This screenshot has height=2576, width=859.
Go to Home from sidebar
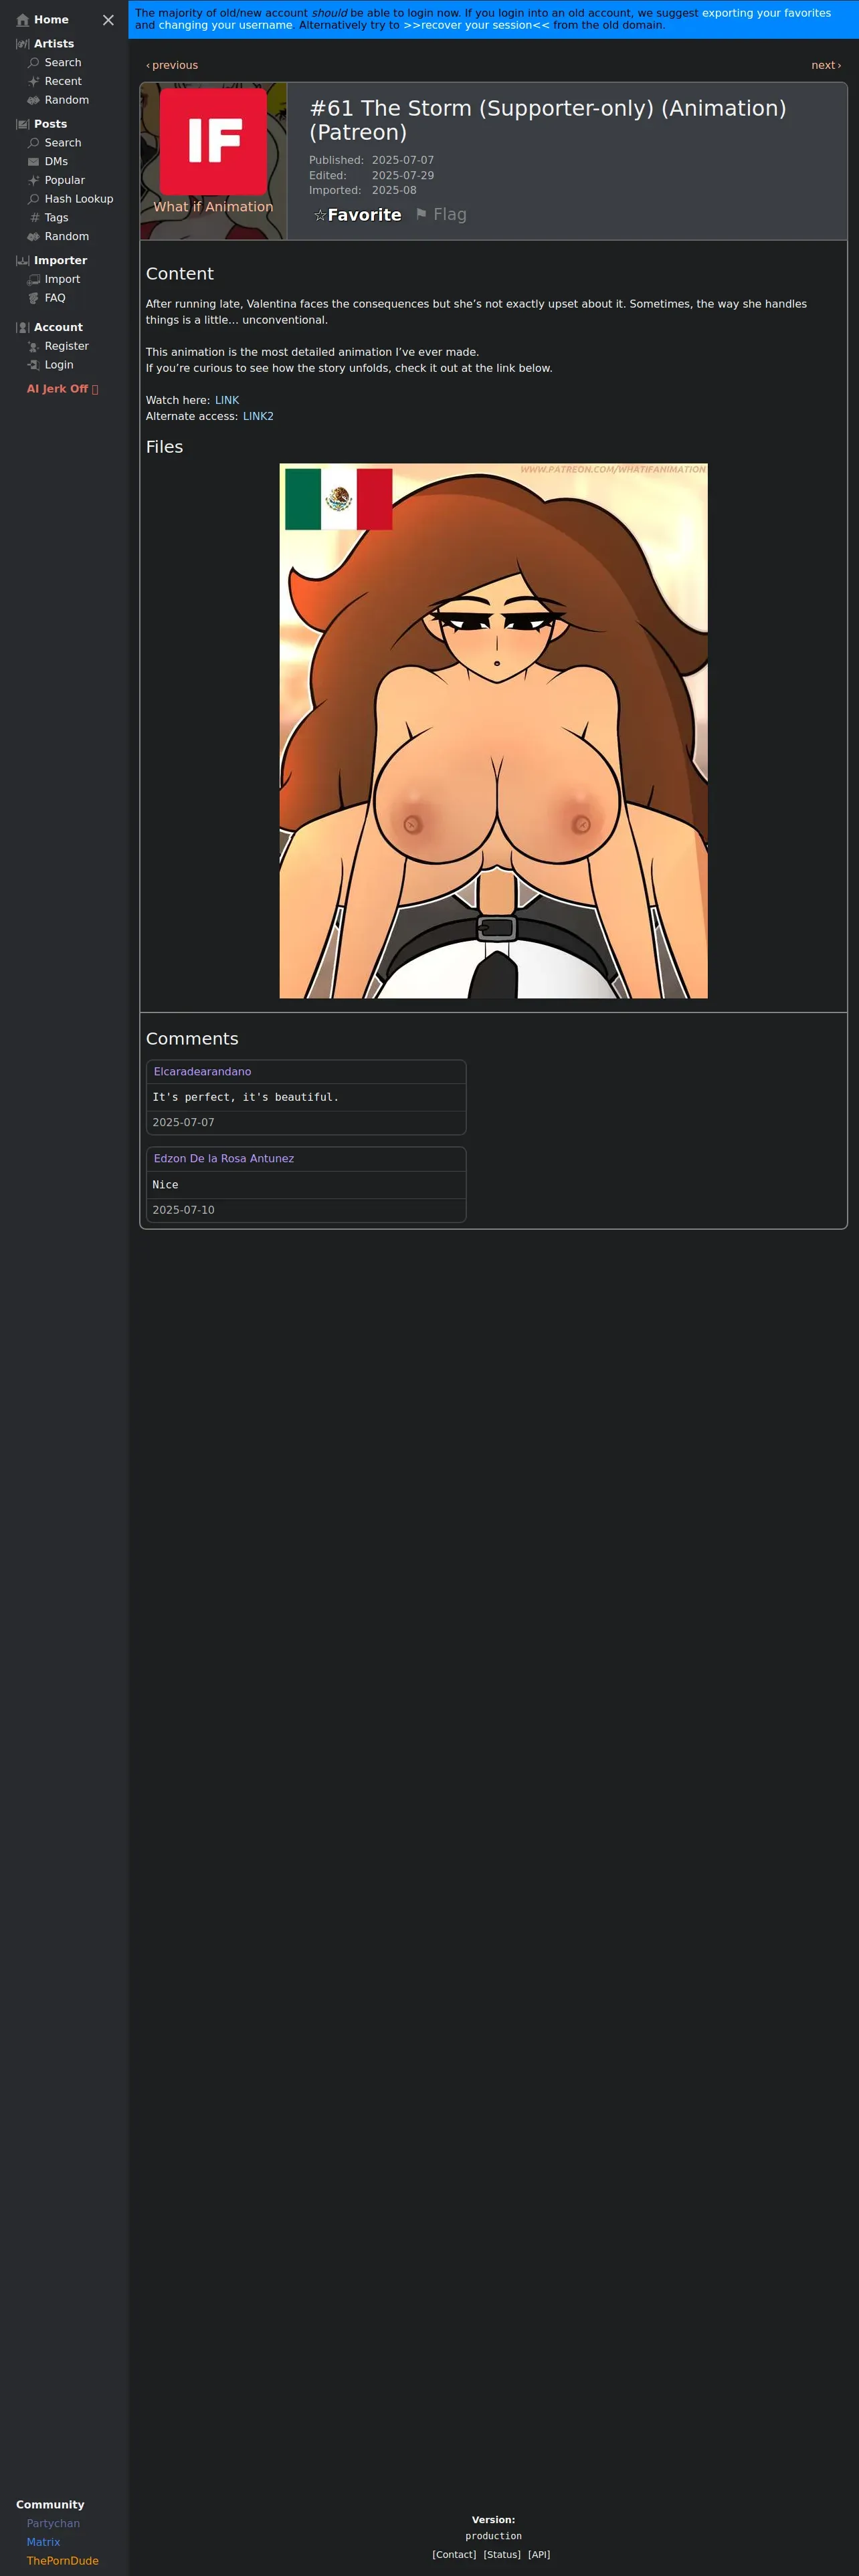(51, 20)
